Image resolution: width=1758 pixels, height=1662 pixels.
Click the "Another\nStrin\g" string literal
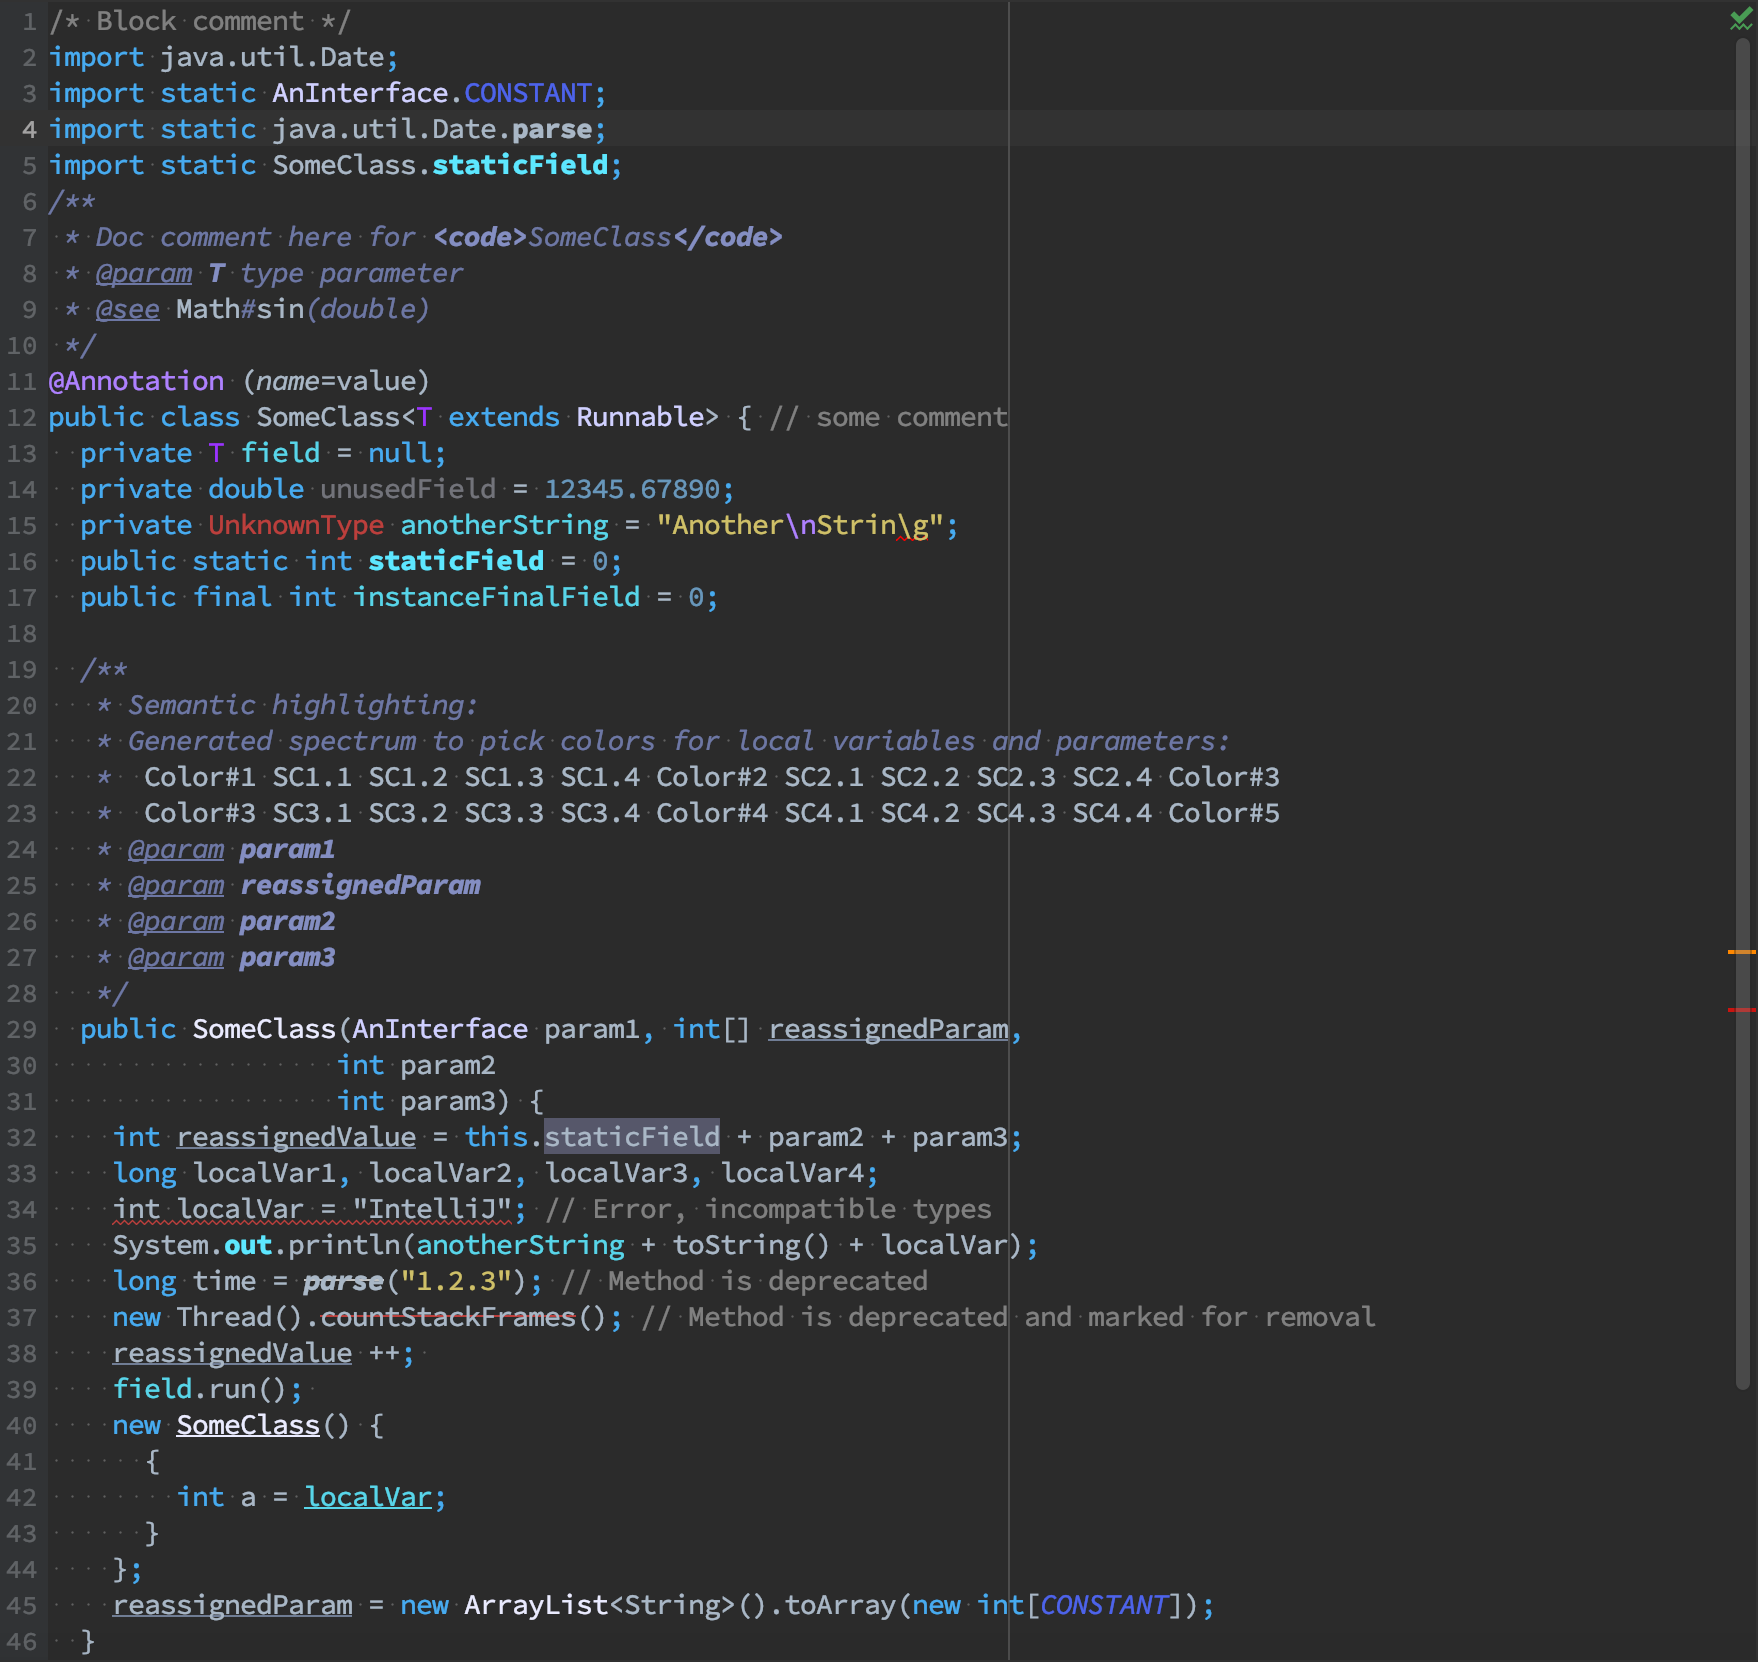pyautogui.click(x=800, y=526)
